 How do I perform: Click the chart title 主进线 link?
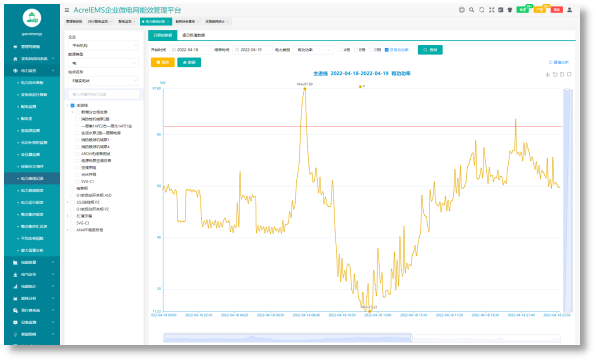[x=320, y=73]
